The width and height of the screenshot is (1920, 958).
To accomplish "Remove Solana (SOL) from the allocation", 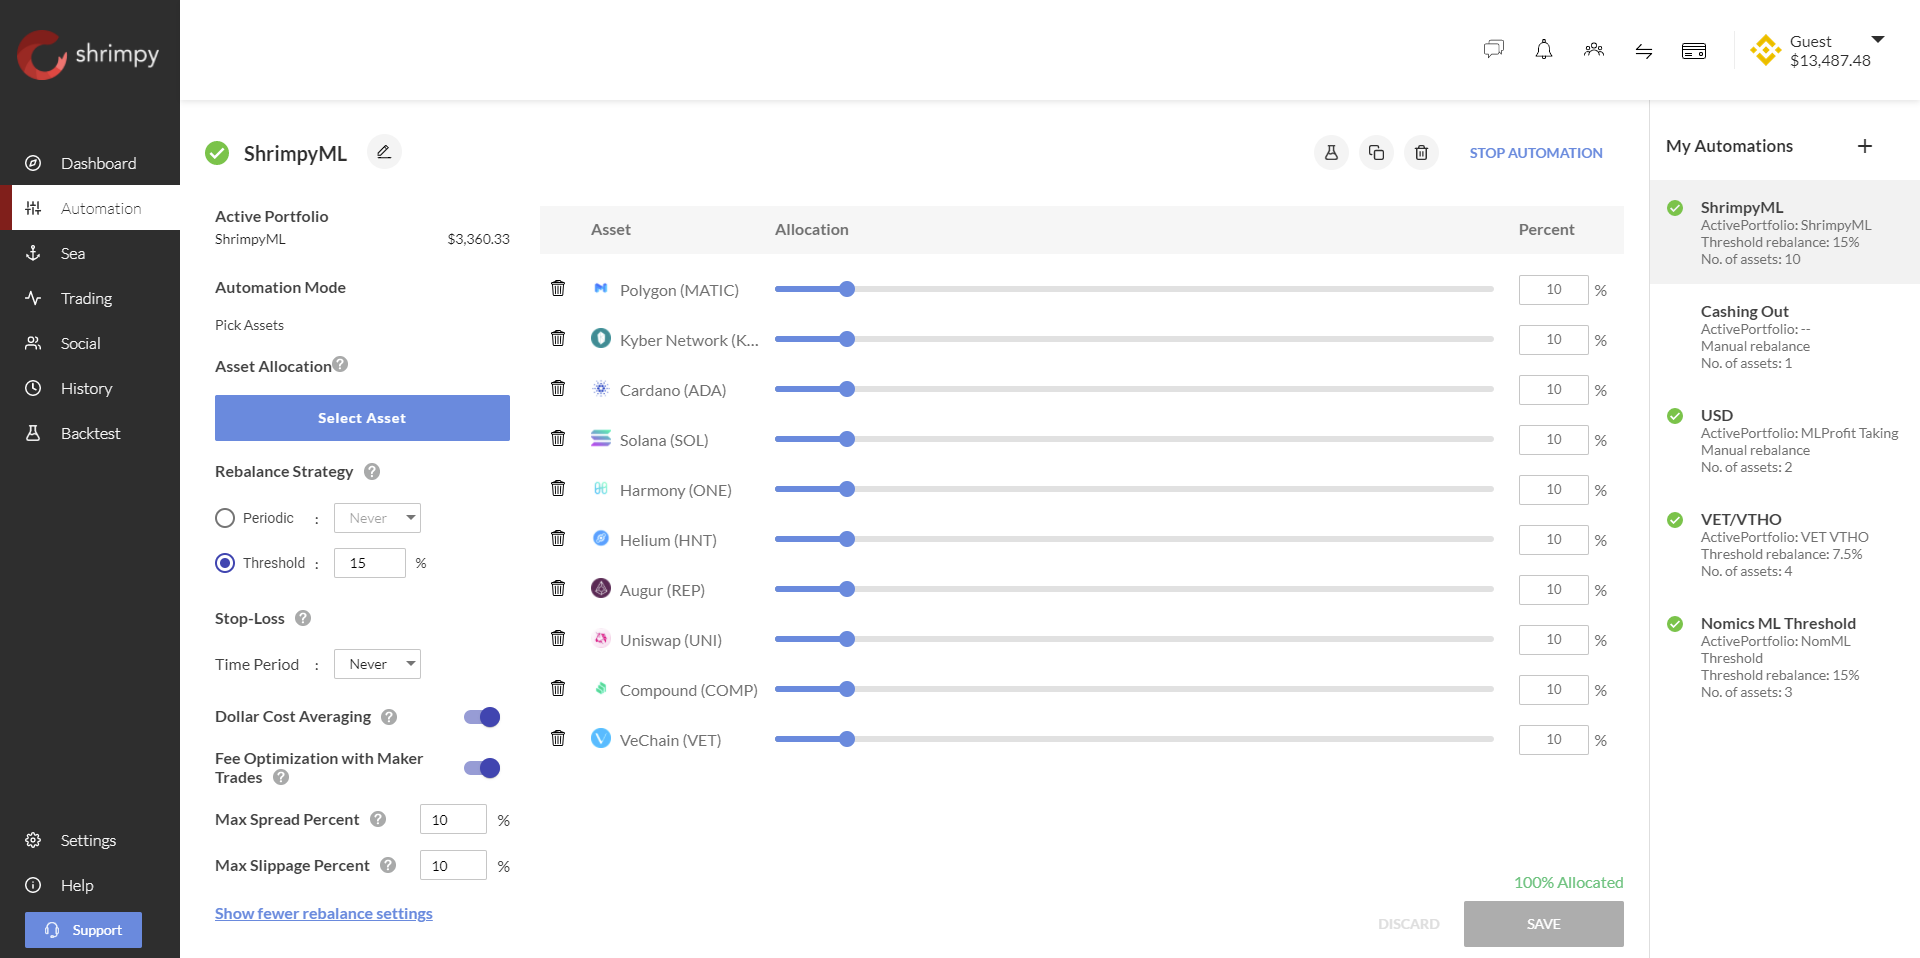I will [558, 439].
